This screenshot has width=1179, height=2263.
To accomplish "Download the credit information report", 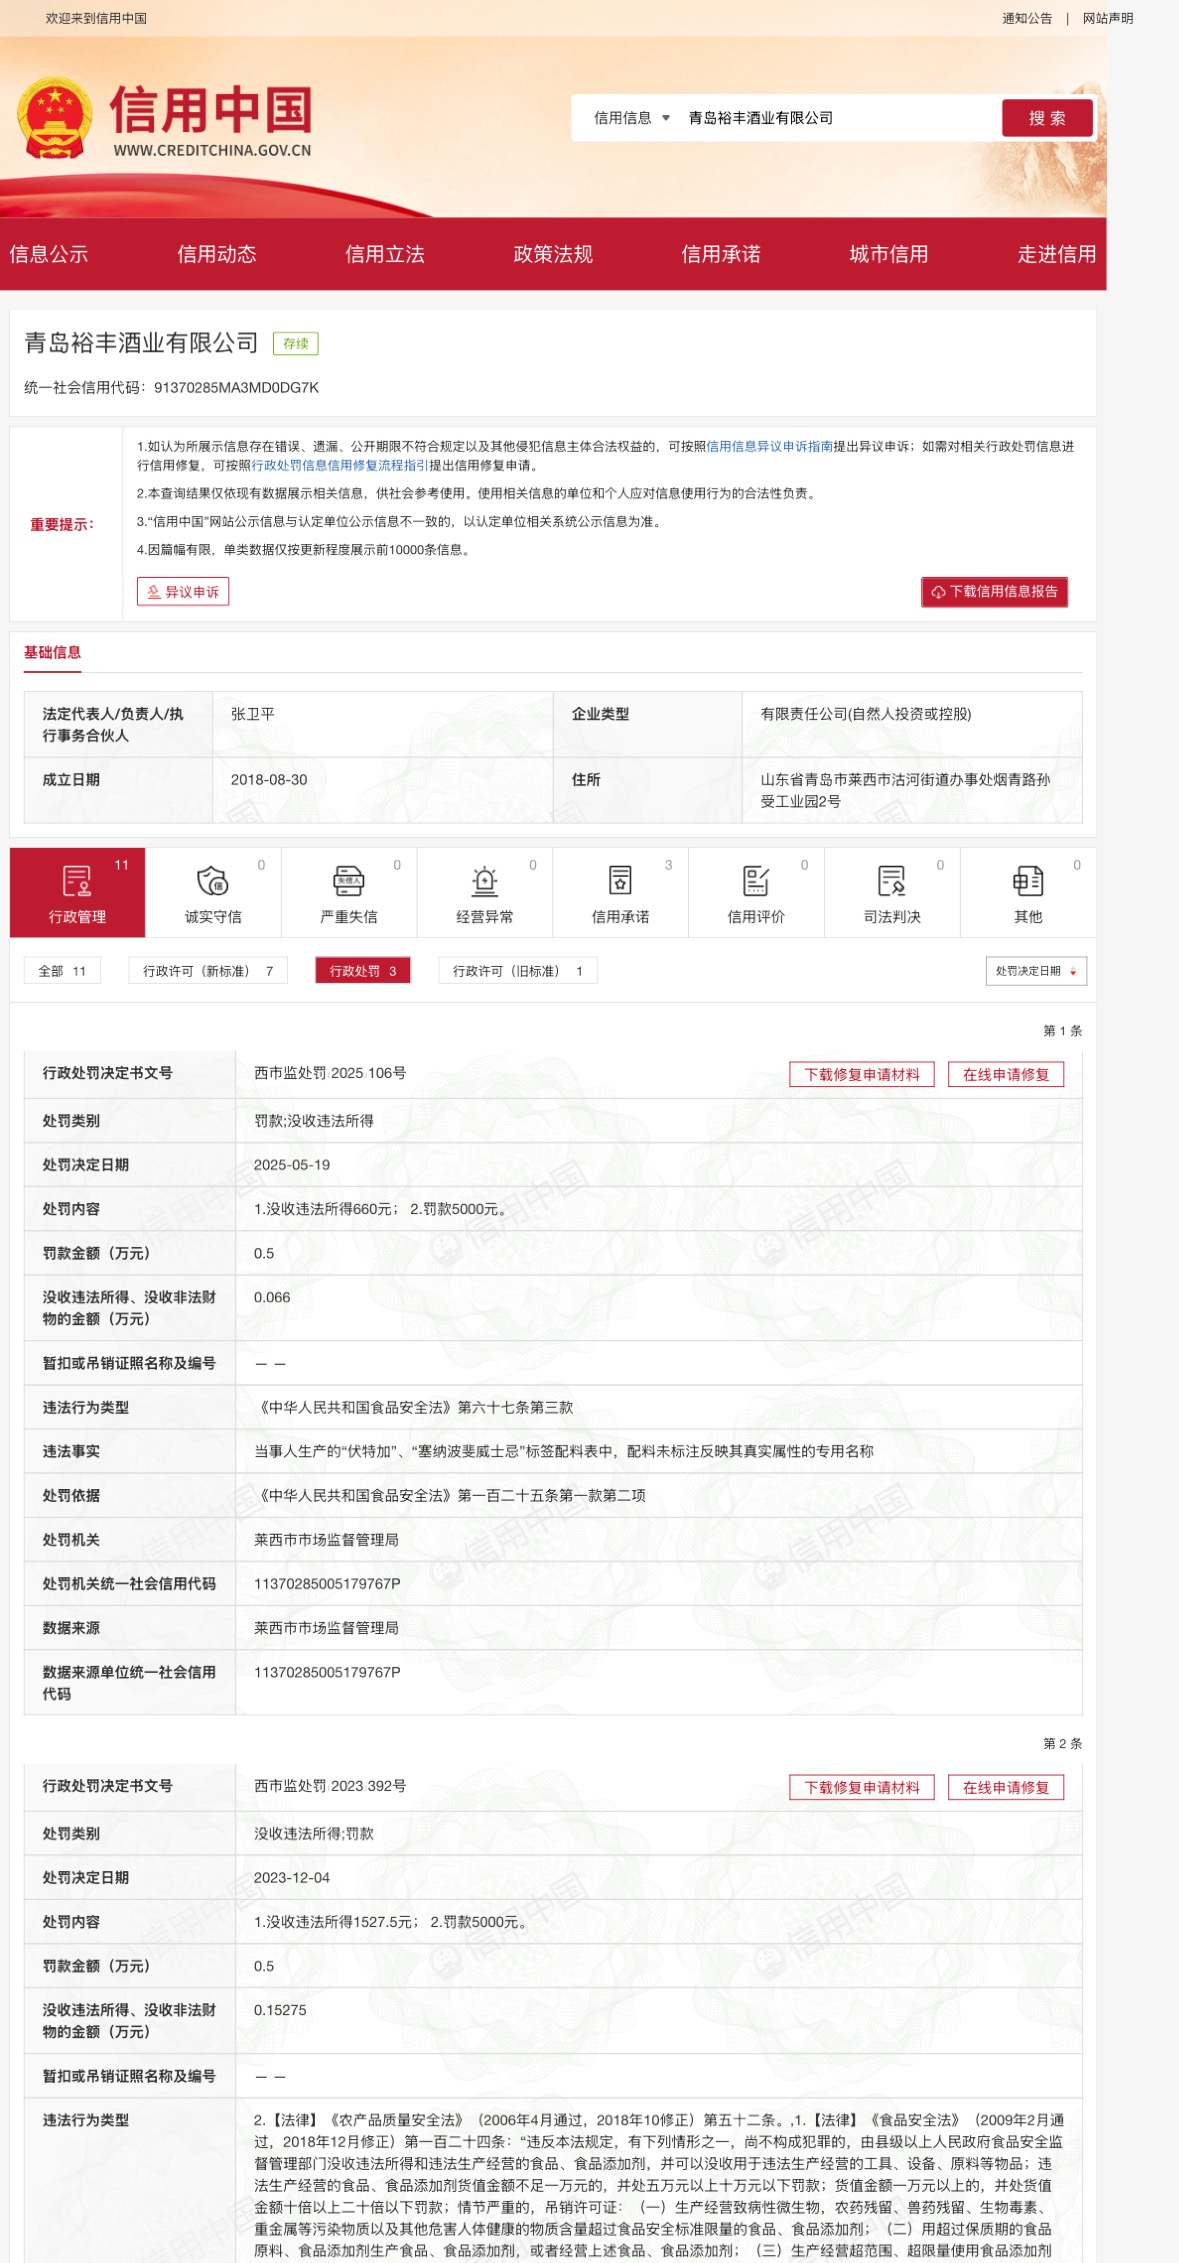I will pos(995,592).
